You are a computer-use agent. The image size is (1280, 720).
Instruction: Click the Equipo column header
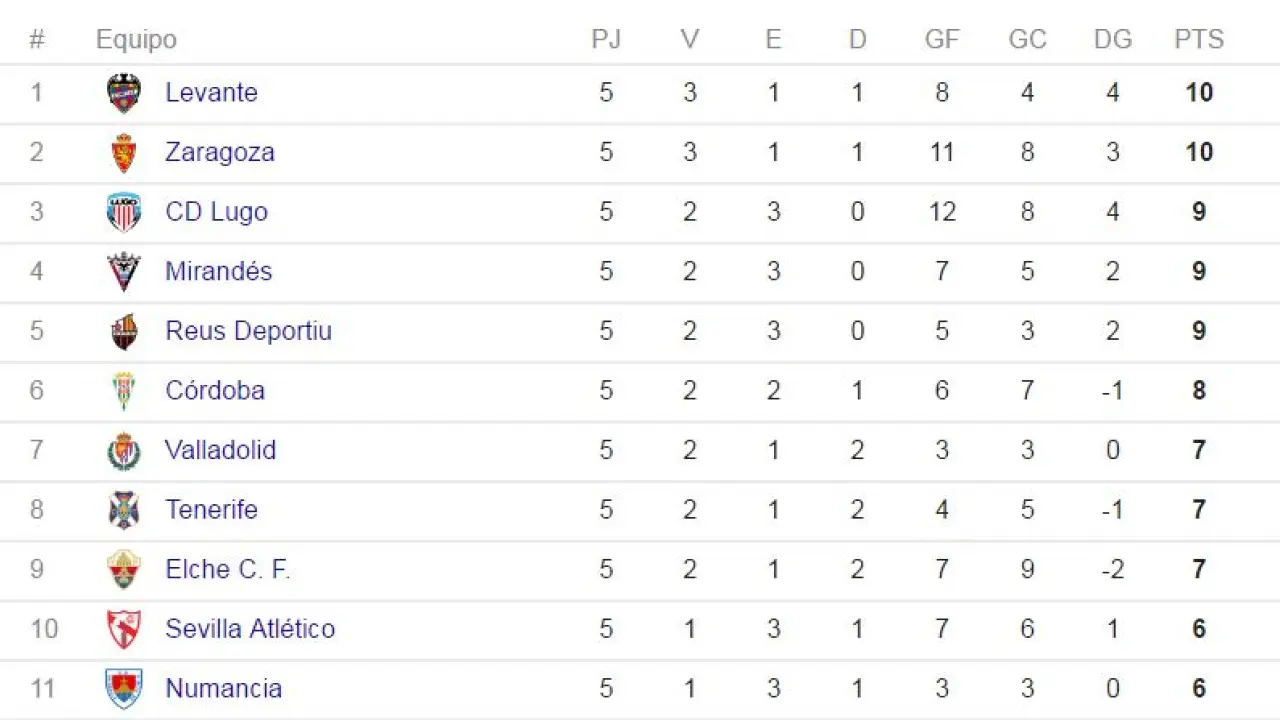pos(136,39)
